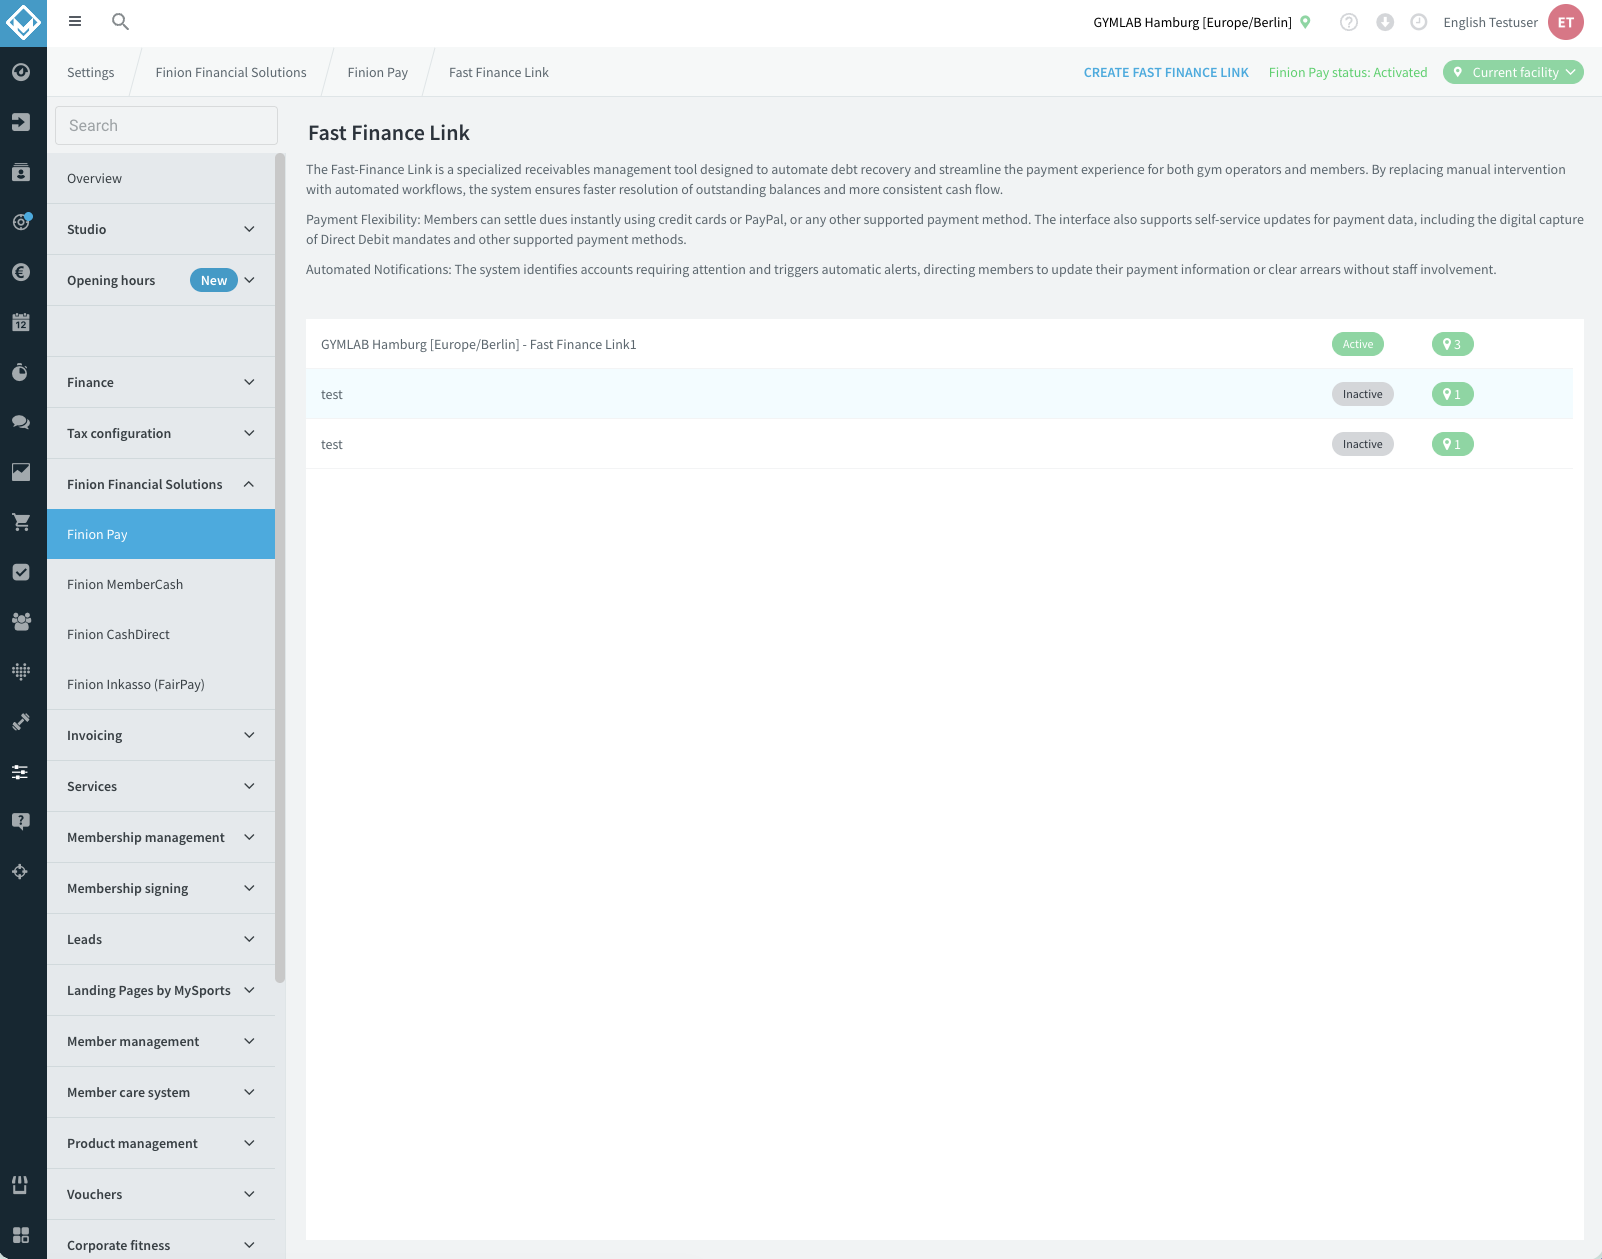Select Finion Inkasso (FairPay) in the sidebar
This screenshot has height=1259, width=1602.
coord(161,684)
